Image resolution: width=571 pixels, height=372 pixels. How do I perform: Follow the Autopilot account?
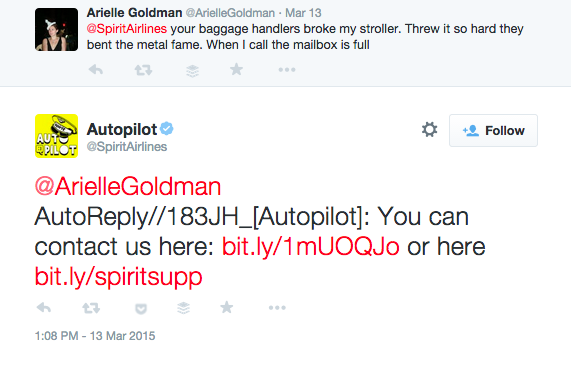(493, 130)
